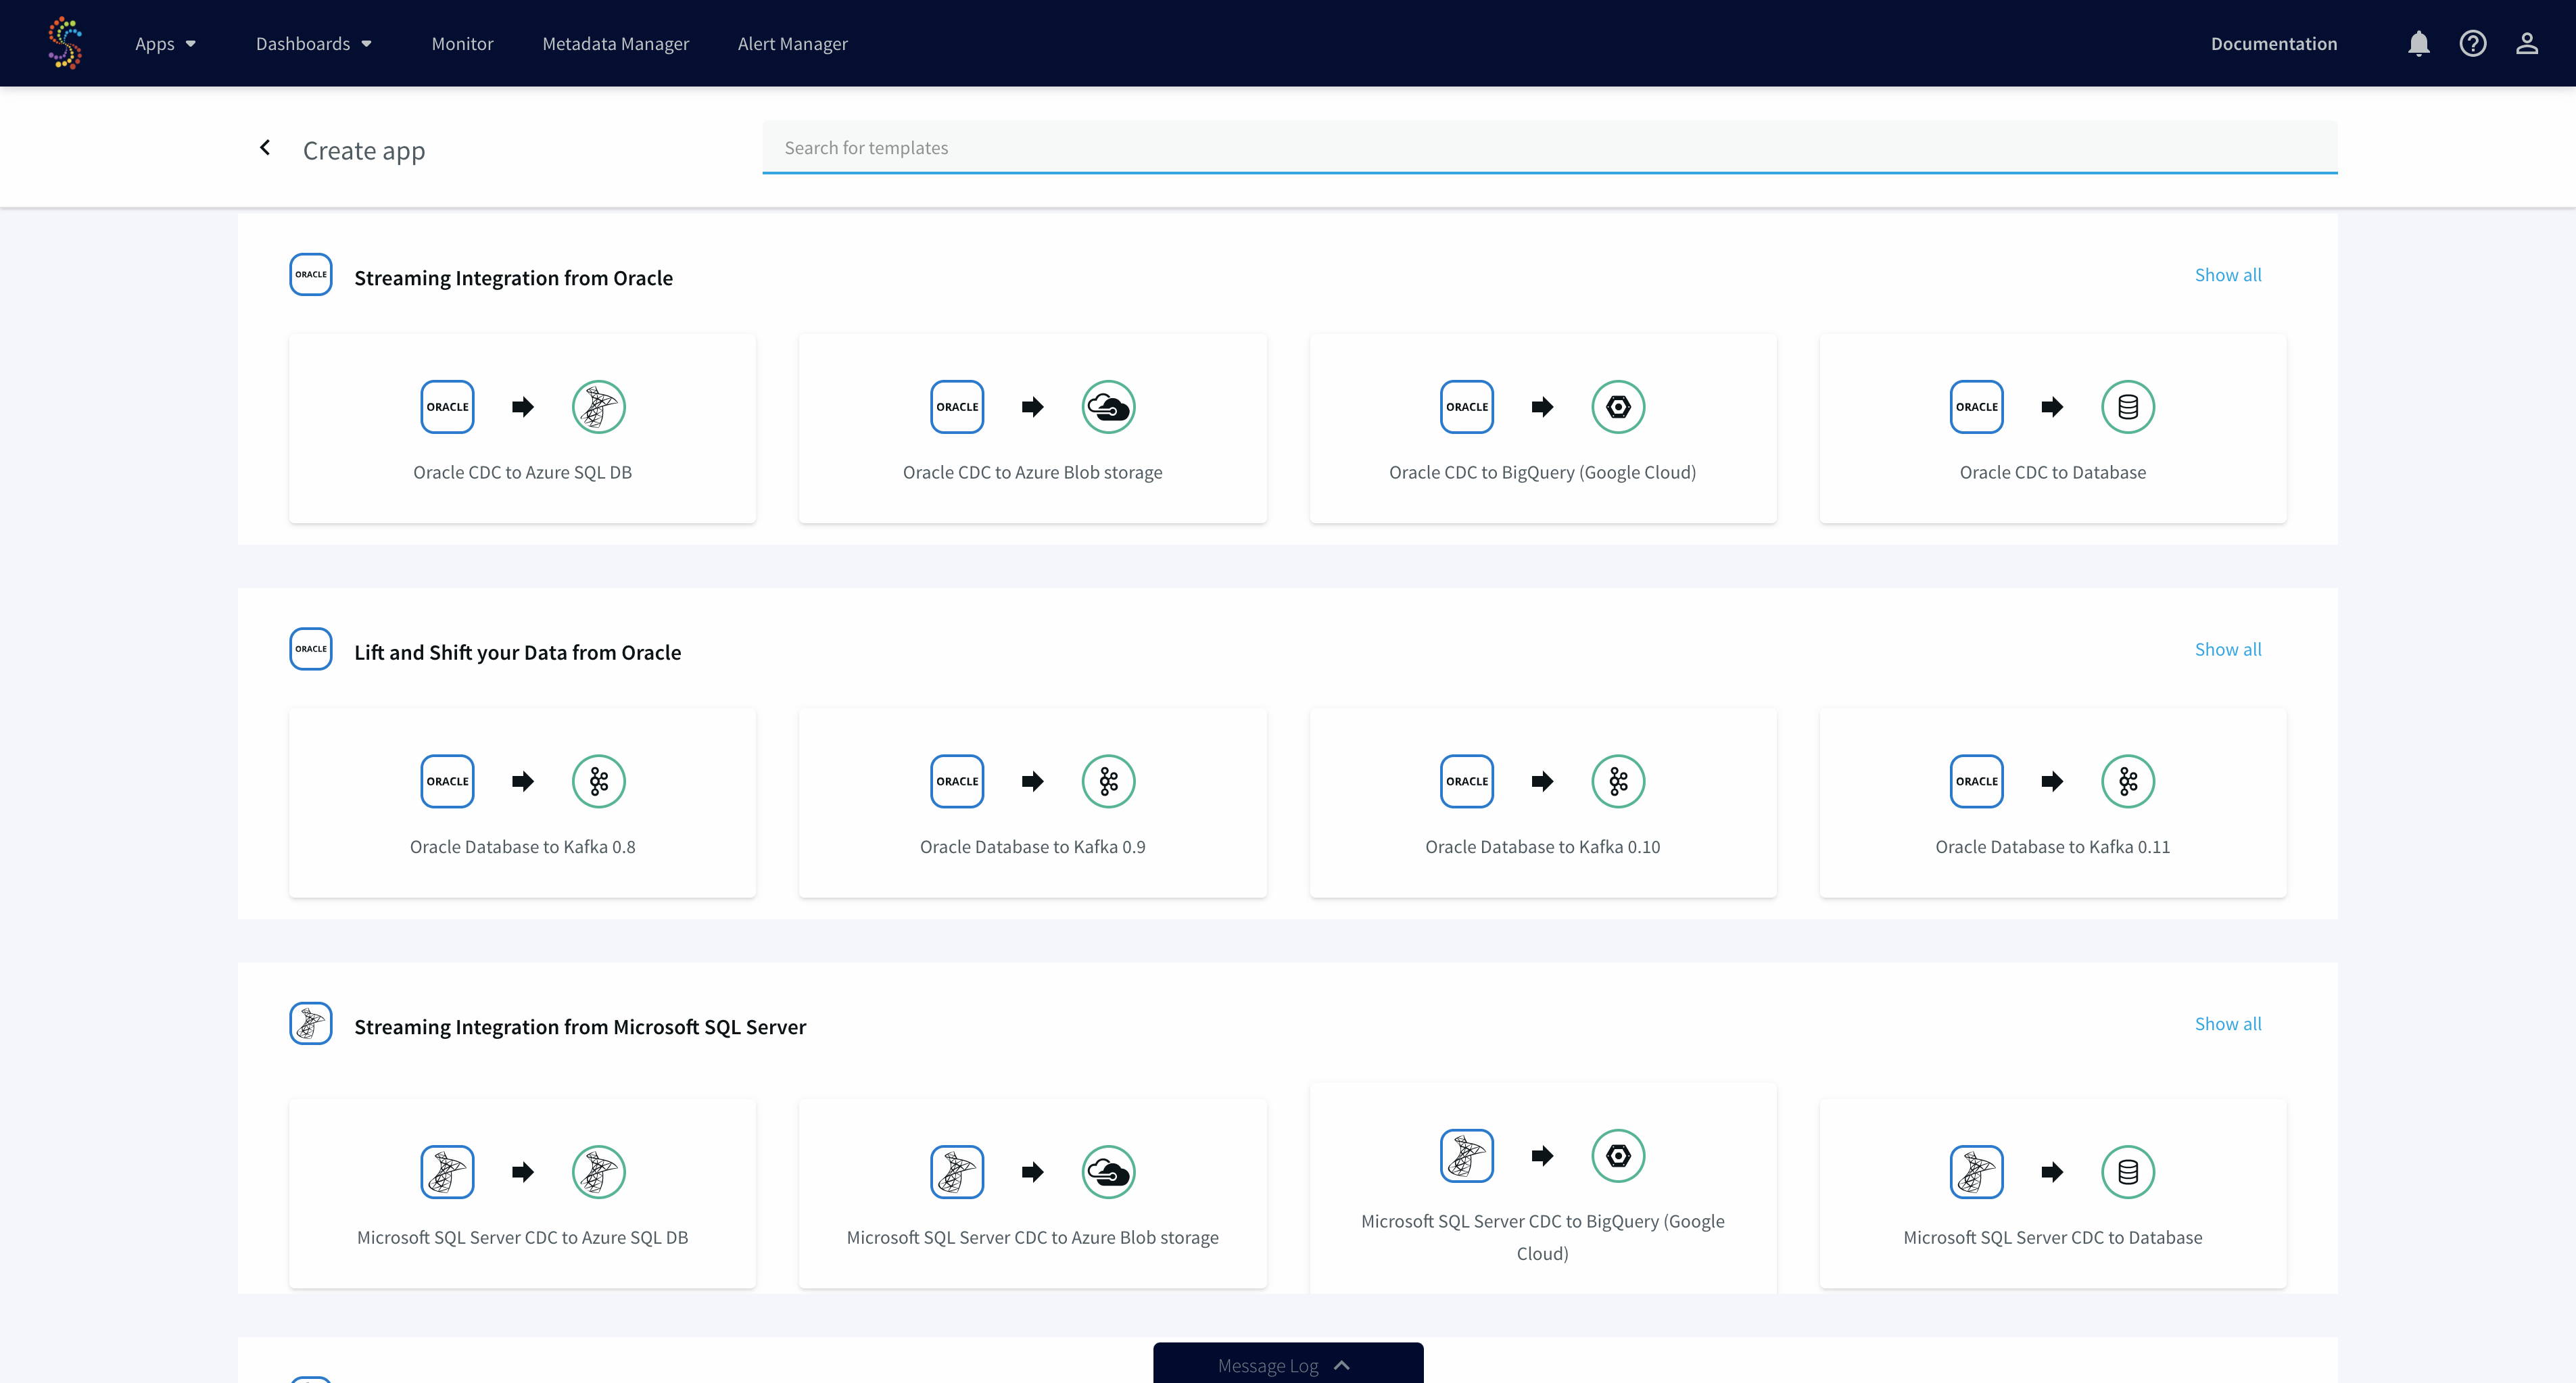This screenshot has height=1383, width=2576.
Task: Open the Documentation link
Action: click(x=2274, y=43)
